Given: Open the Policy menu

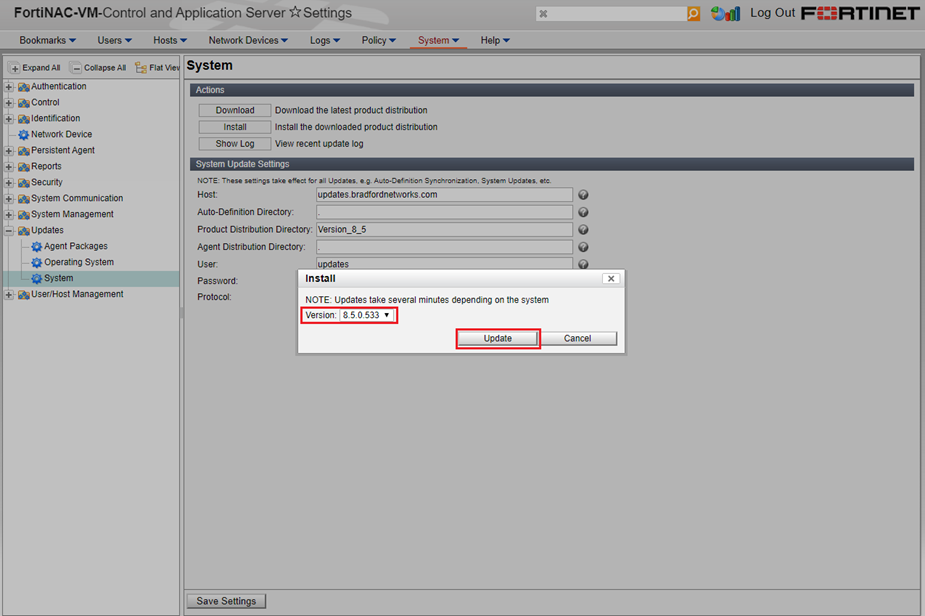Looking at the screenshot, I should click(x=379, y=41).
